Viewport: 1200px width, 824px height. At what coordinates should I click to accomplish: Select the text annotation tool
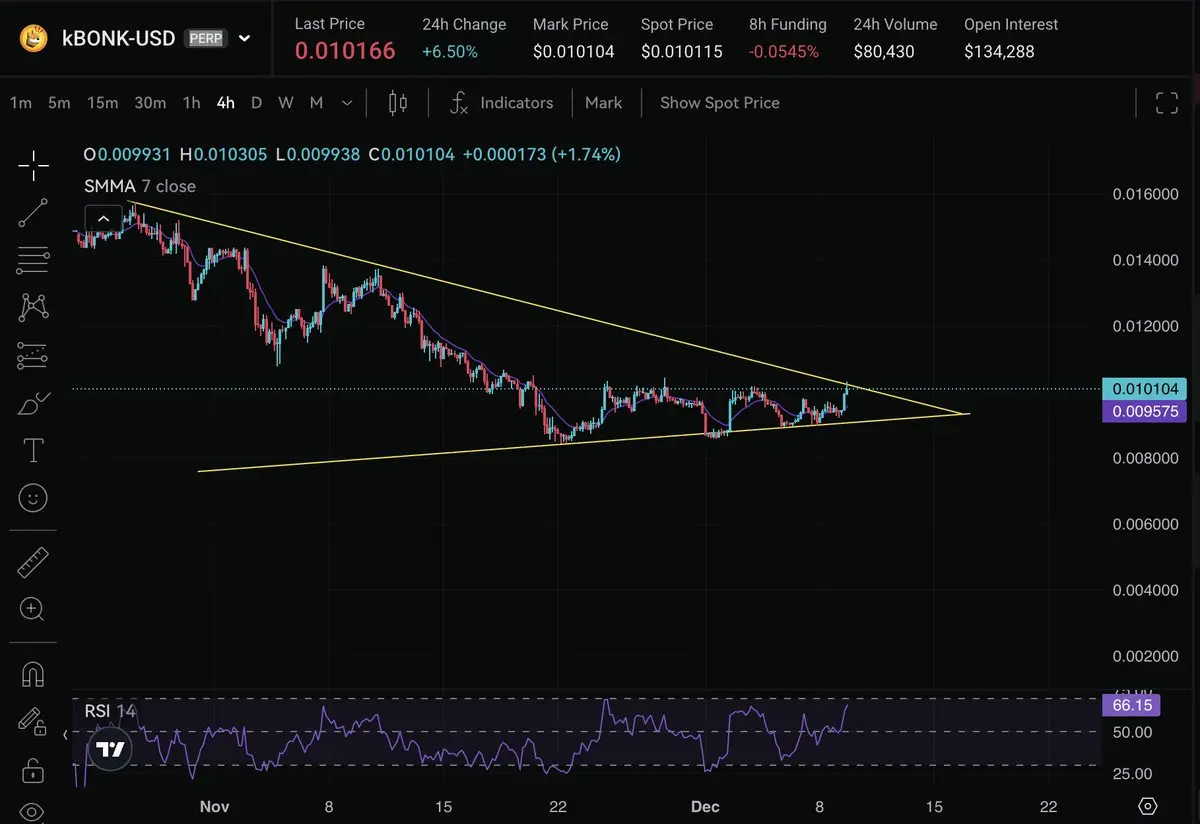pyautogui.click(x=33, y=450)
